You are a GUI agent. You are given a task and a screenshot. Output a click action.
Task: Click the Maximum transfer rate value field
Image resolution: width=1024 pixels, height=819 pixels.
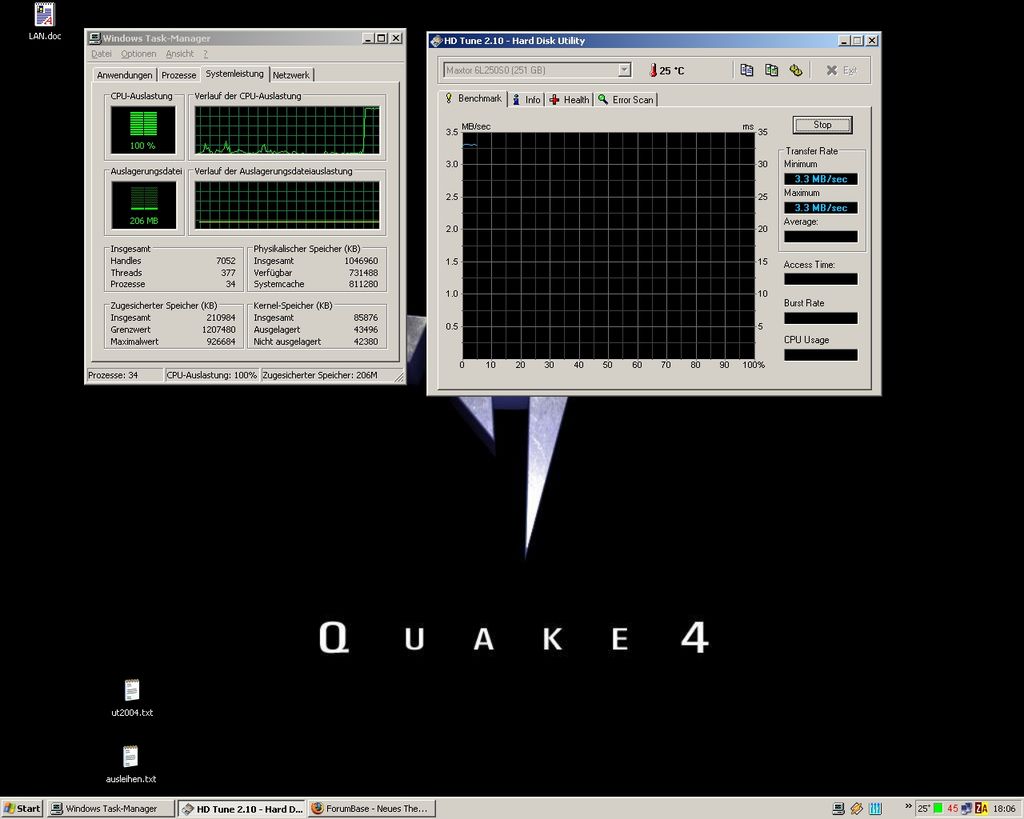[x=820, y=208]
